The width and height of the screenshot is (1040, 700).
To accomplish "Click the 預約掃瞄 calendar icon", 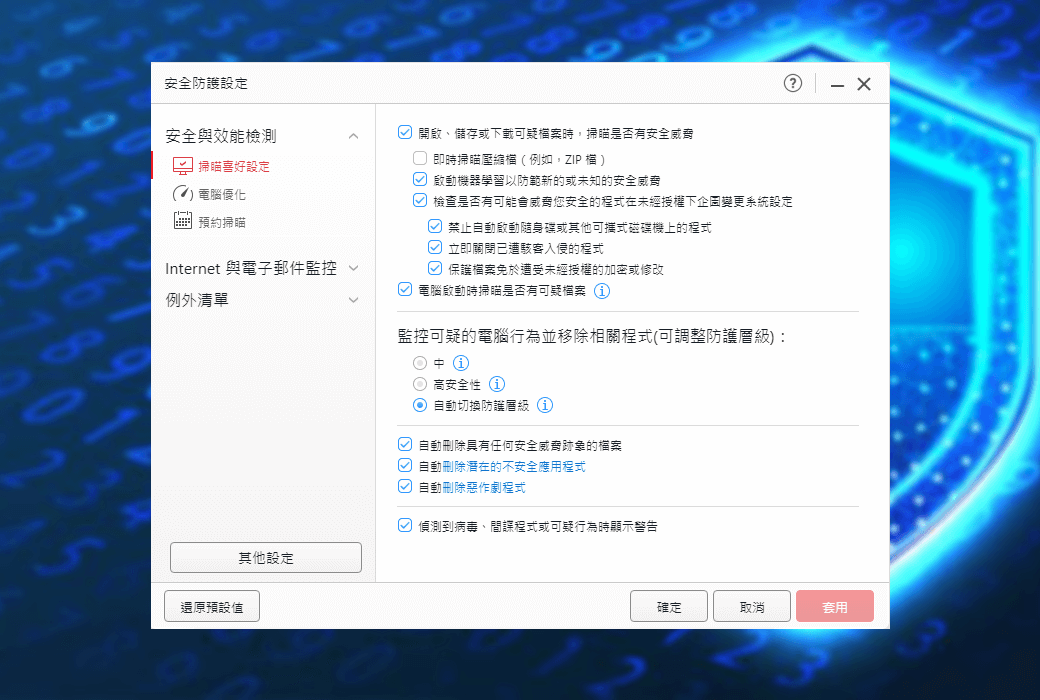I will pyautogui.click(x=182, y=220).
